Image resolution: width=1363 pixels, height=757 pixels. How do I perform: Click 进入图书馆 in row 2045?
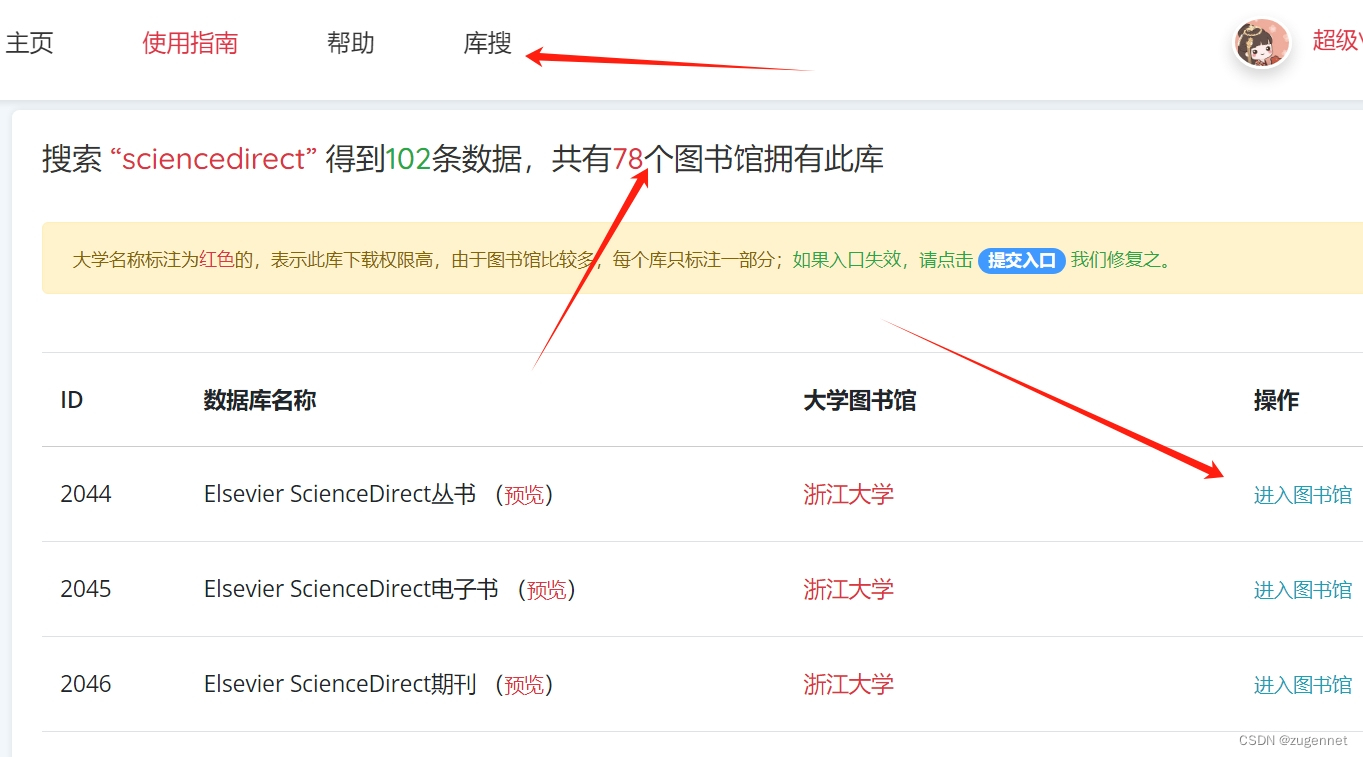point(1303,589)
